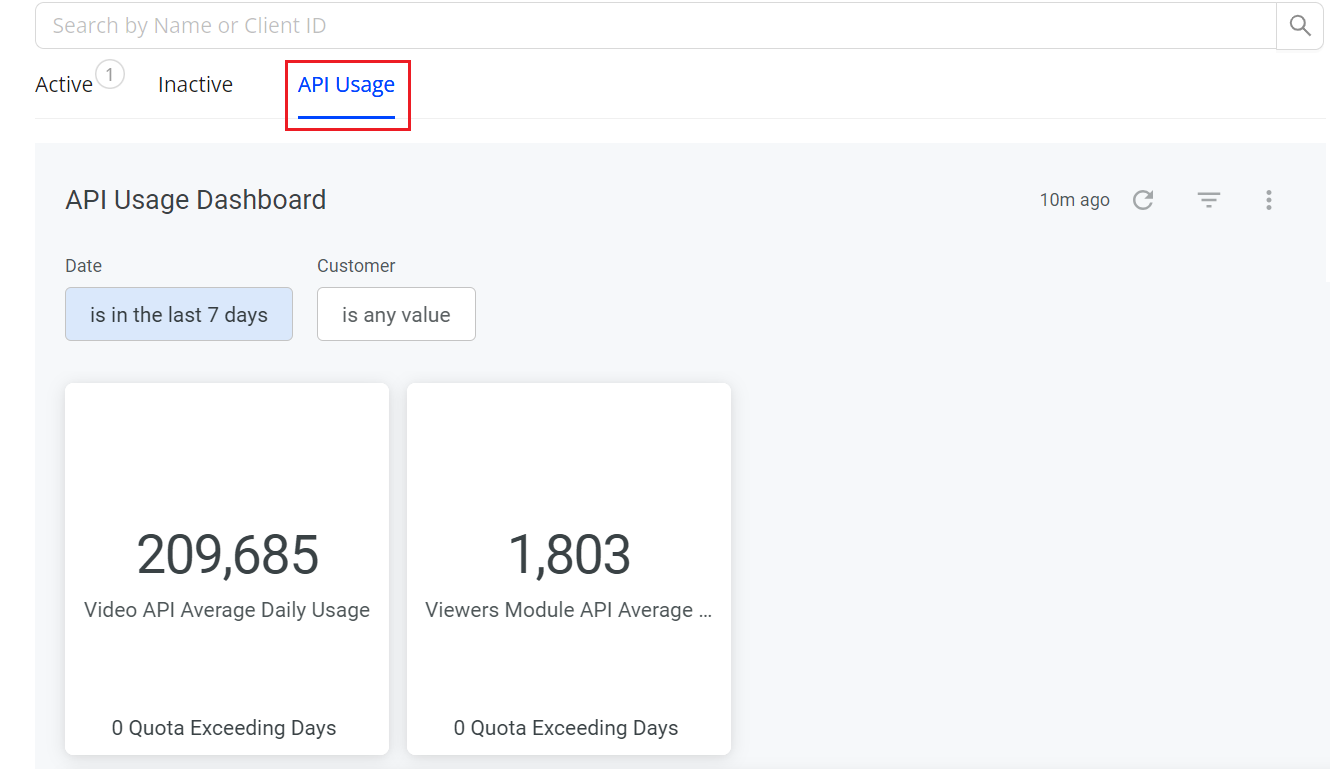Click the Customer filter label
The width and height of the screenshot is (1330, 769).
[x=356, y=266]
